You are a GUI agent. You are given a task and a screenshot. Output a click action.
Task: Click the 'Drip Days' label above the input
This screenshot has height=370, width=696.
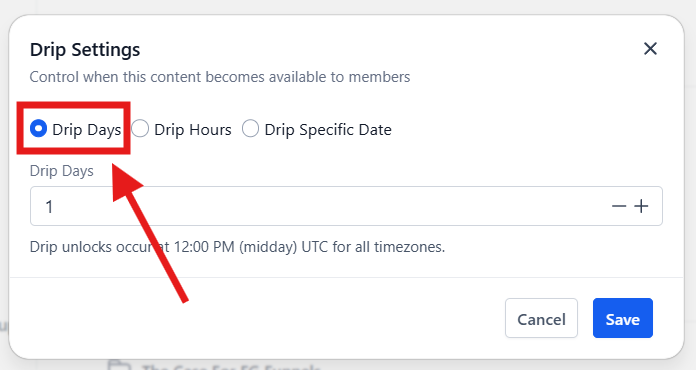coord(62,171)
